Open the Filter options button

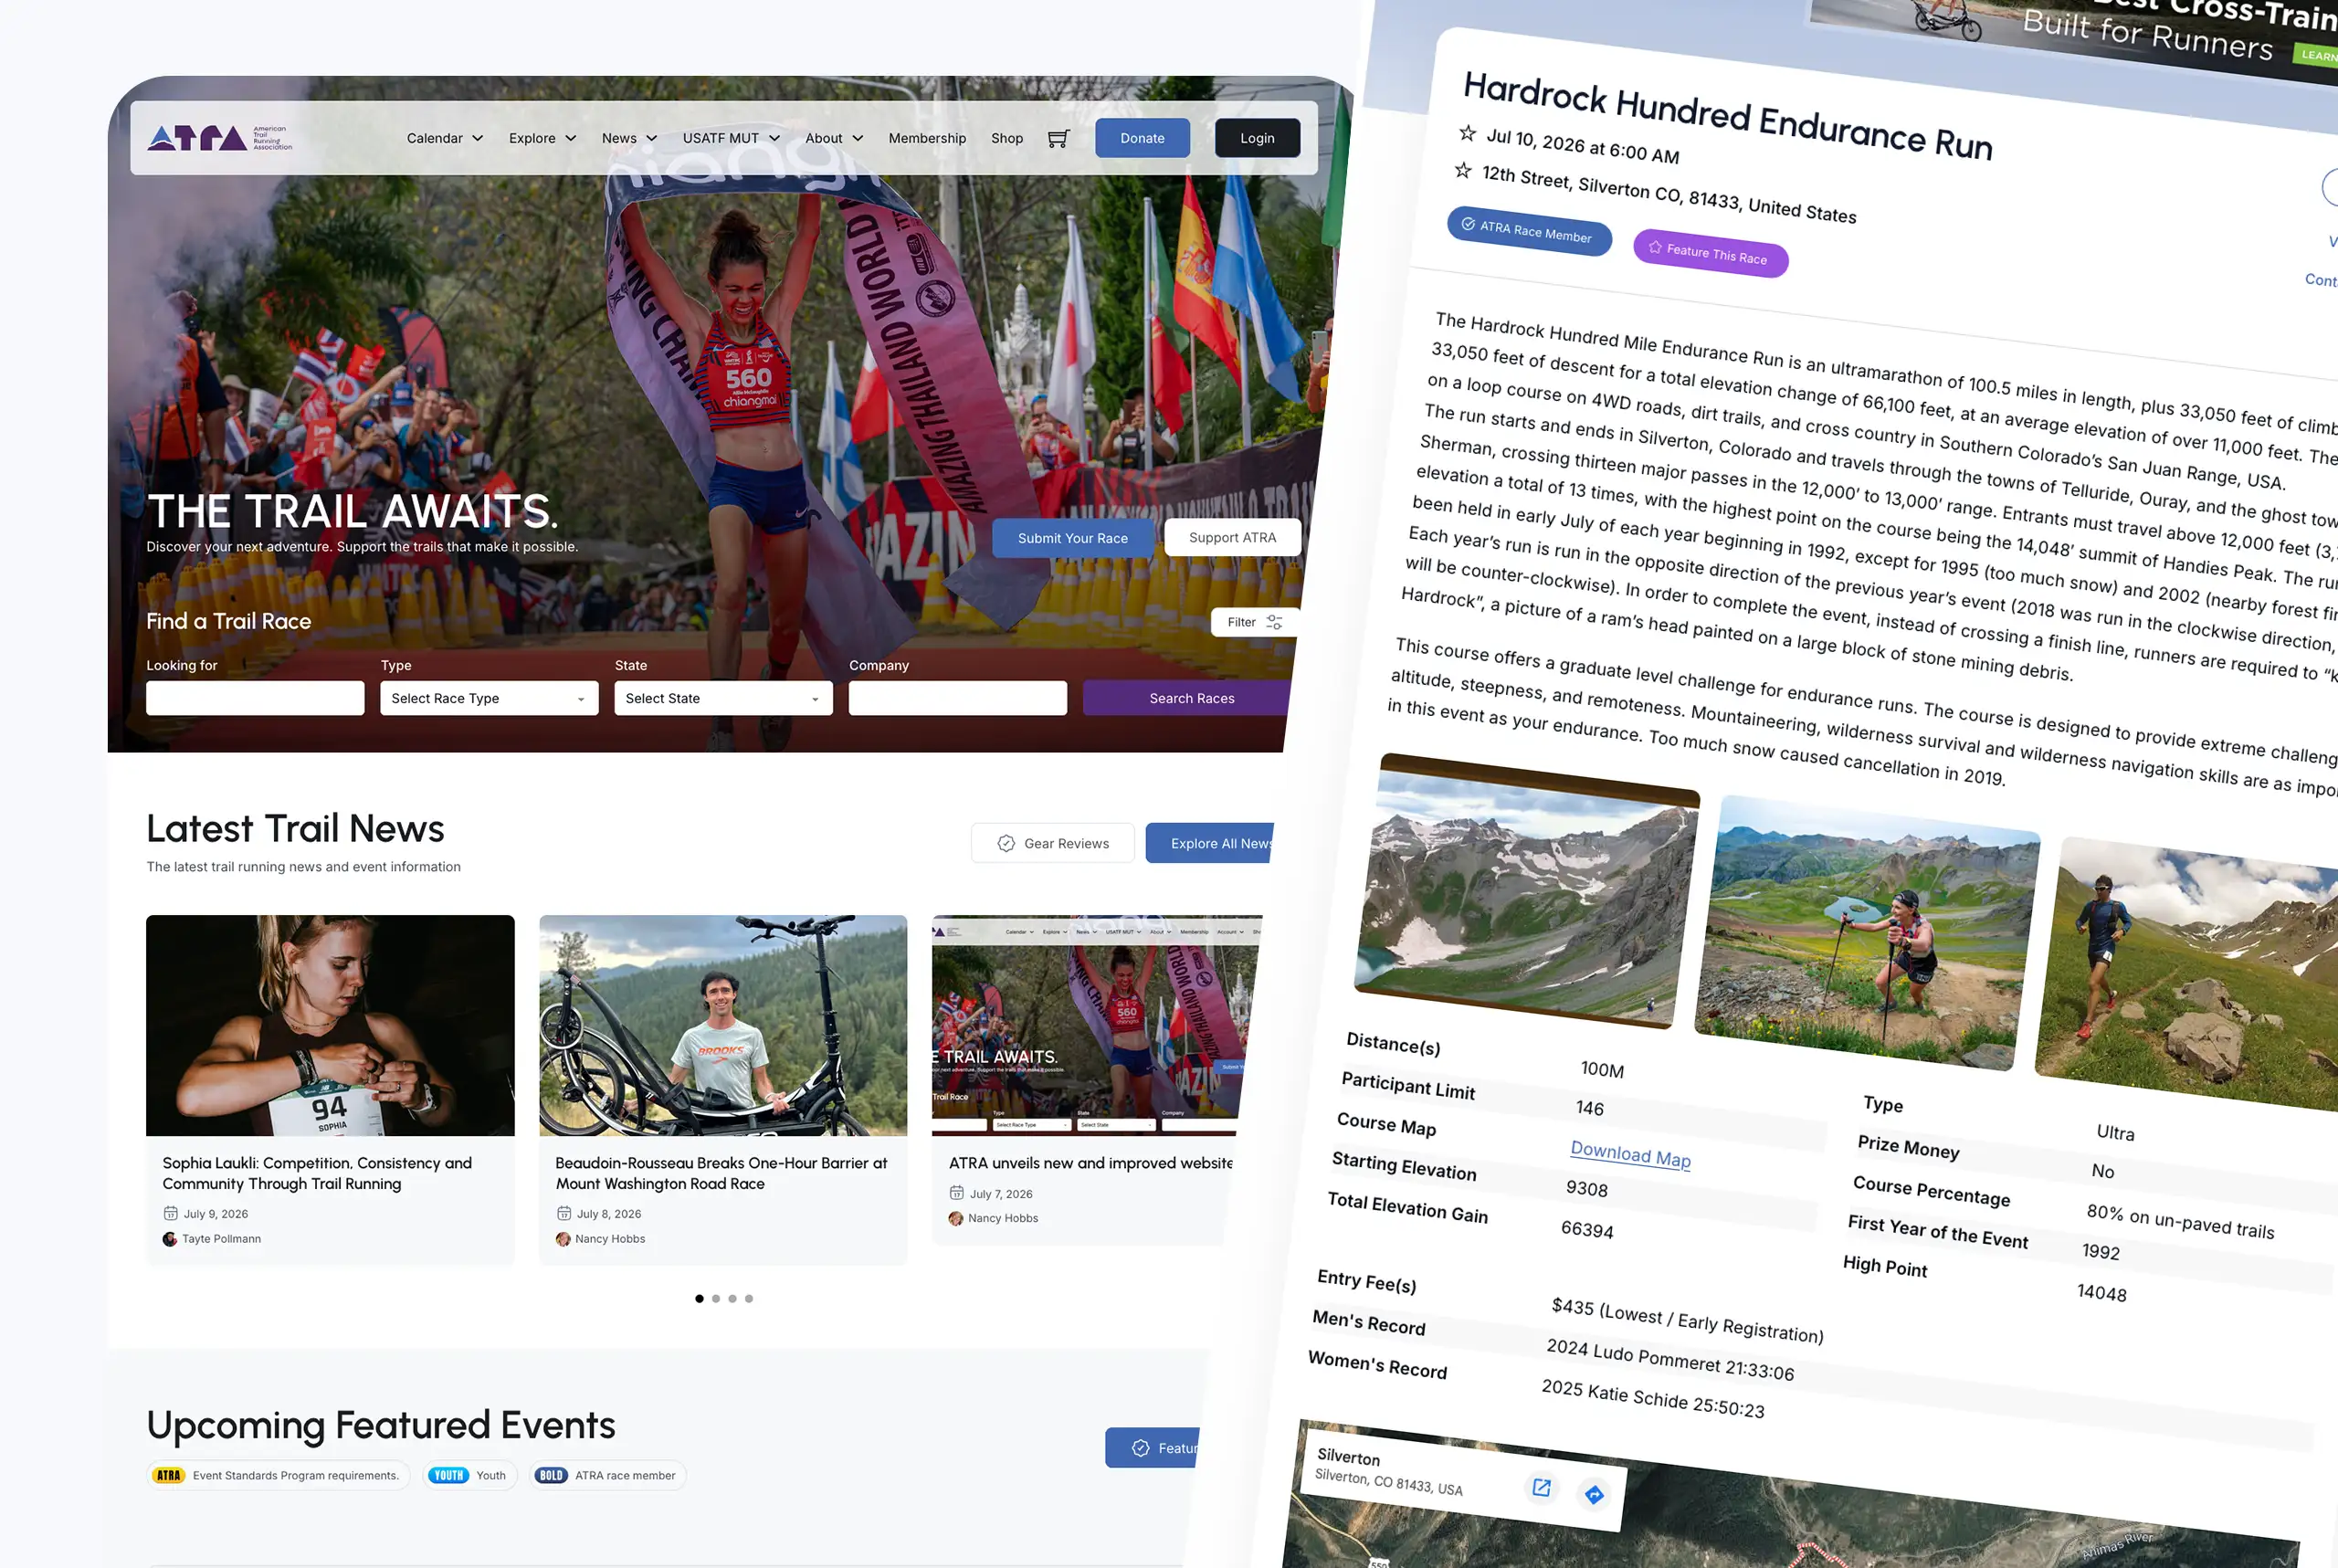click(x=1255, y=622)
